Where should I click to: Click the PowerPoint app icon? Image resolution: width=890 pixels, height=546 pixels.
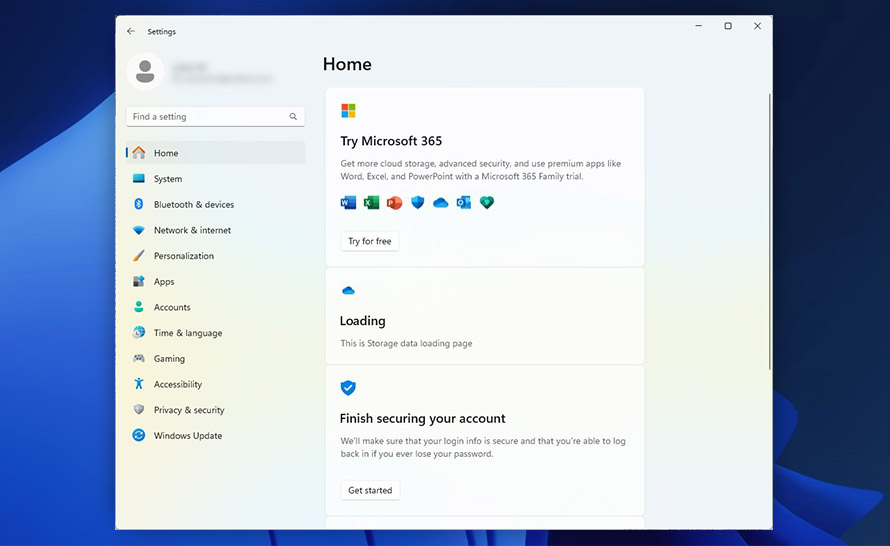pos(394,202)
